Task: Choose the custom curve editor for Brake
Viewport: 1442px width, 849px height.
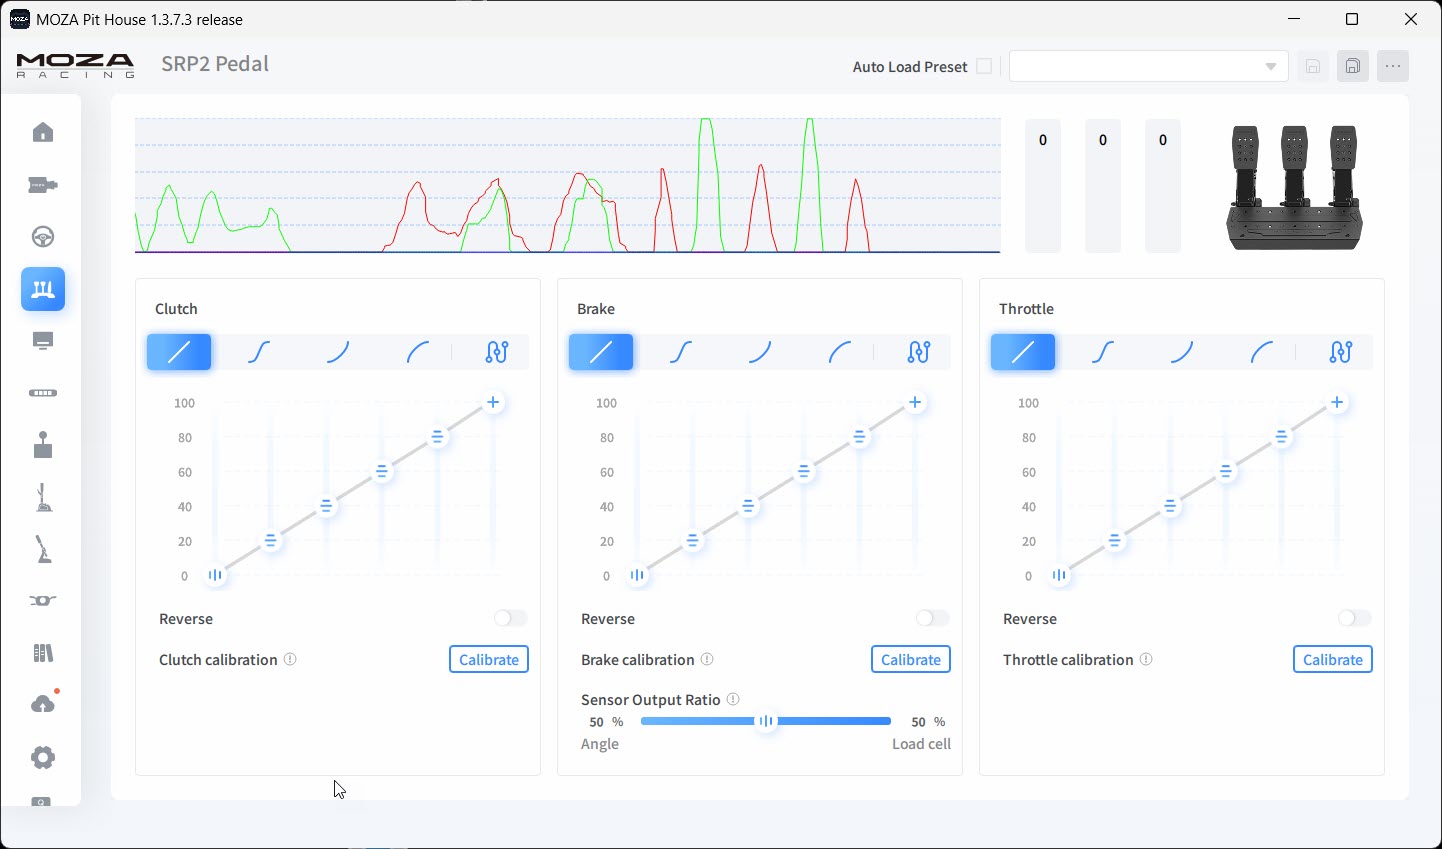Action: [918, 352]
